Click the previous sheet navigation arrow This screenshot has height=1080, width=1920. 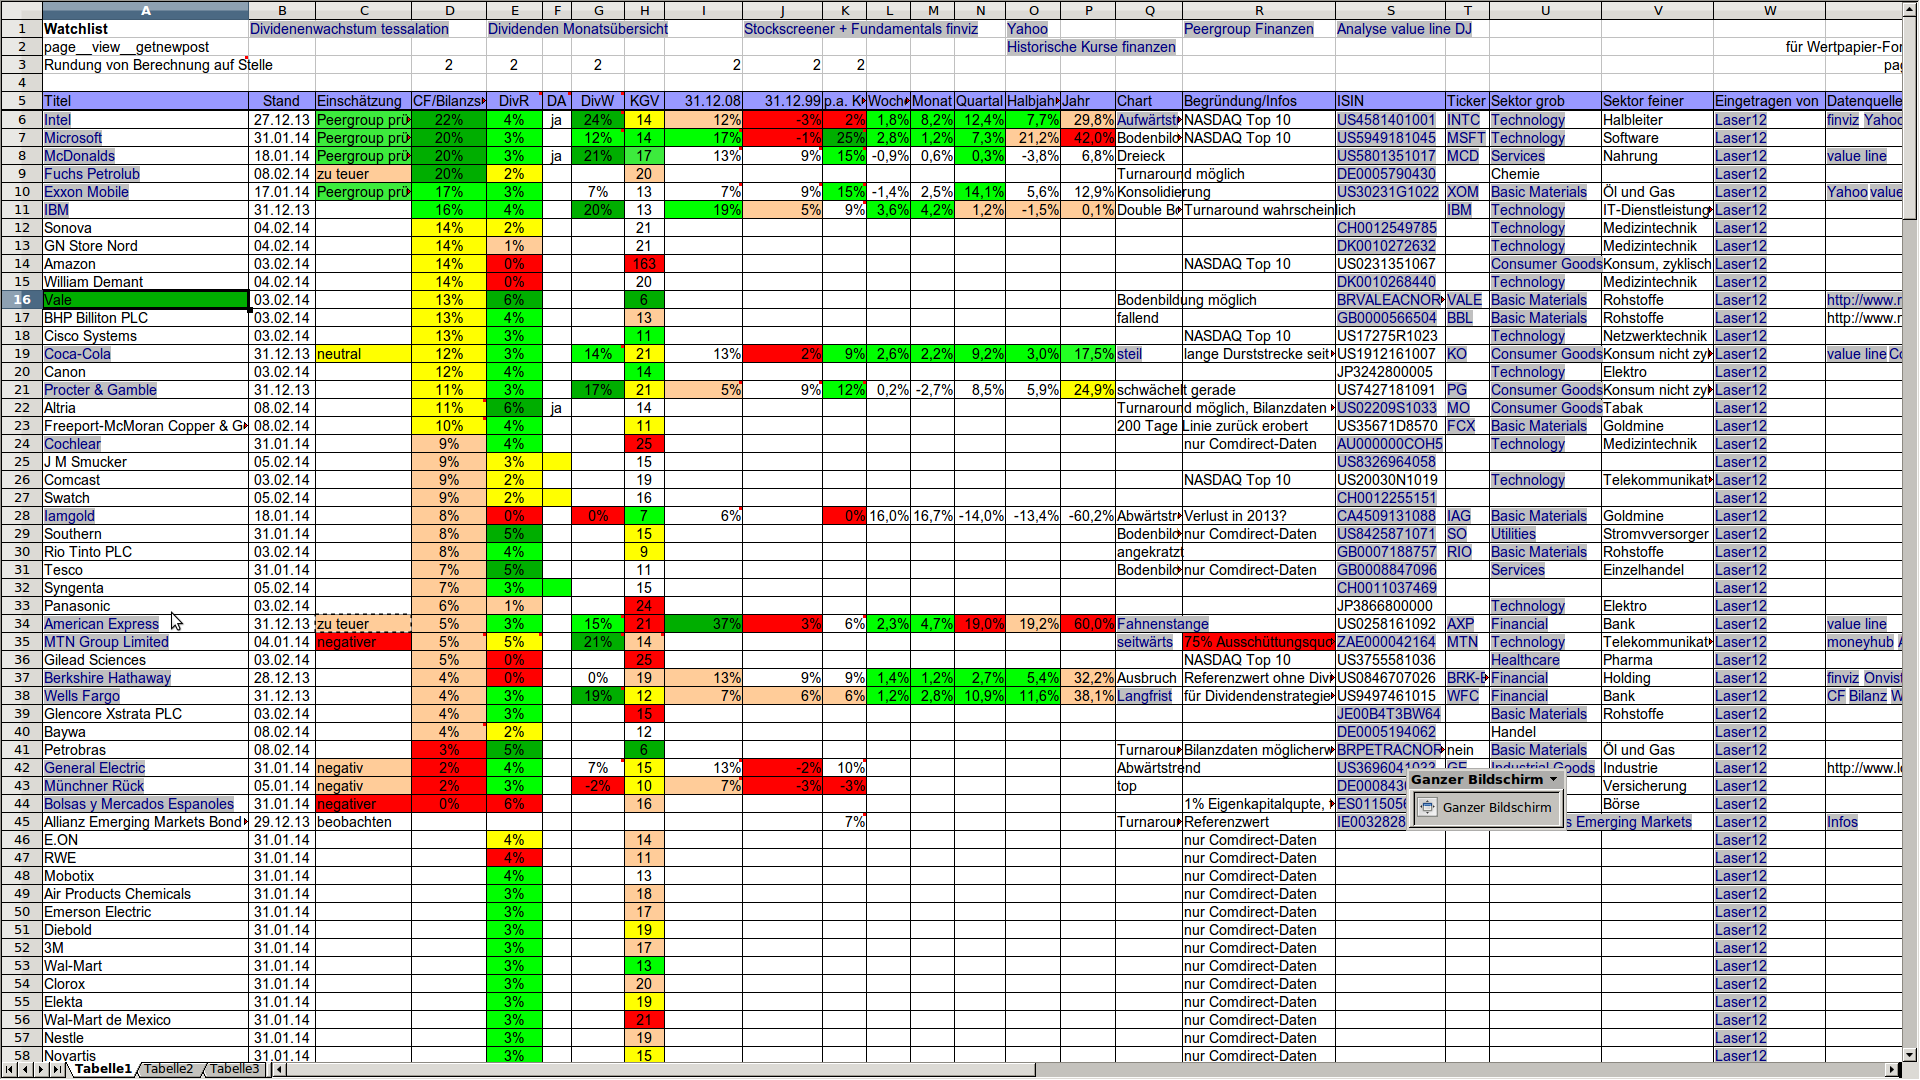click(25, 1069)
